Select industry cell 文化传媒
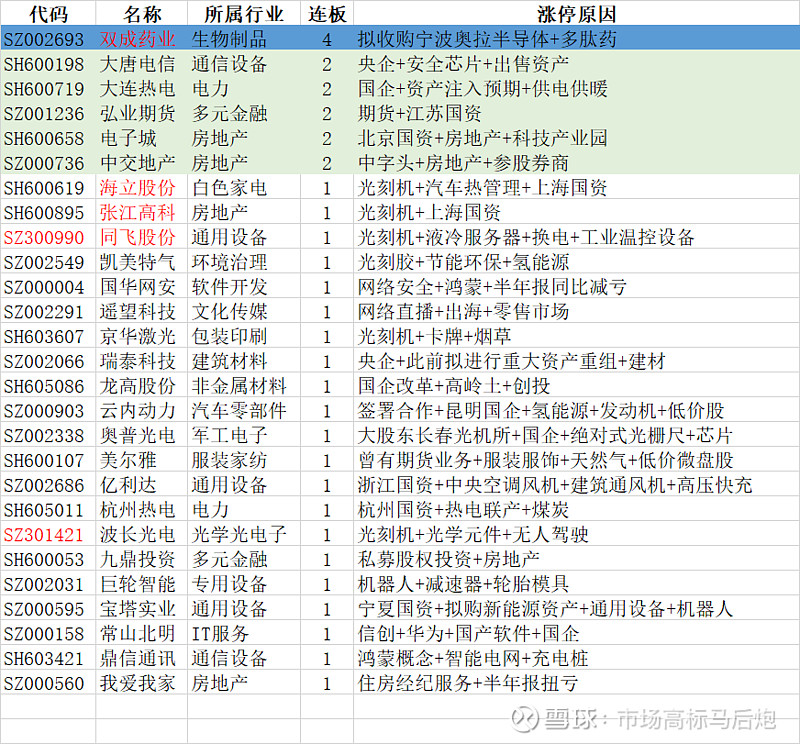Image resolution: width=800 pixels, height=744 pixels. point(229,312)
